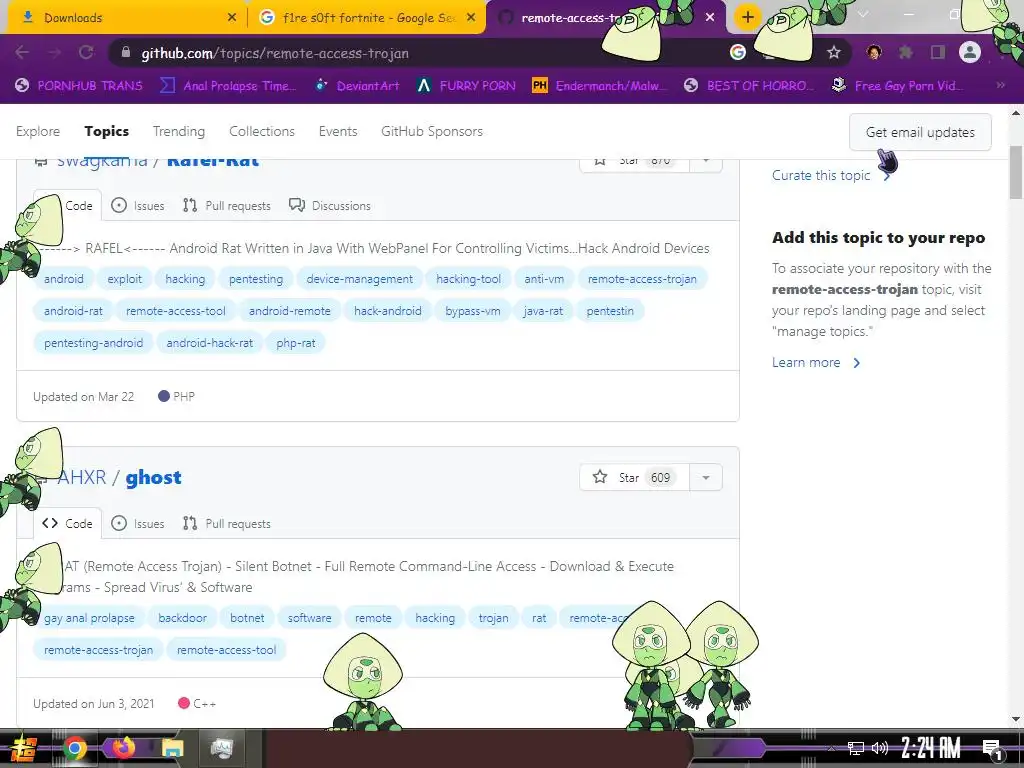1024x768 pixels.
Task: Click the remote-access-tool tag under ghost
Action: pos(227,650)
